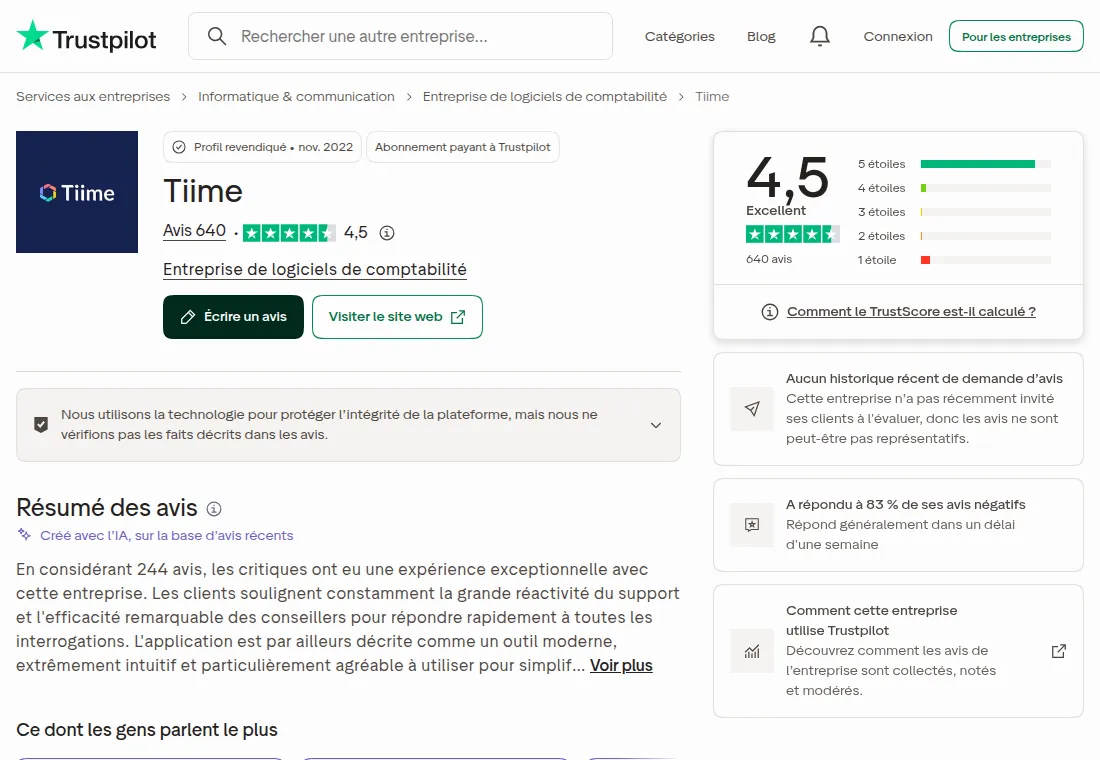Viewport: 1100px width, 760px height.
Task: Open Services aux entreprises breadcrumb
Action: 93,96
